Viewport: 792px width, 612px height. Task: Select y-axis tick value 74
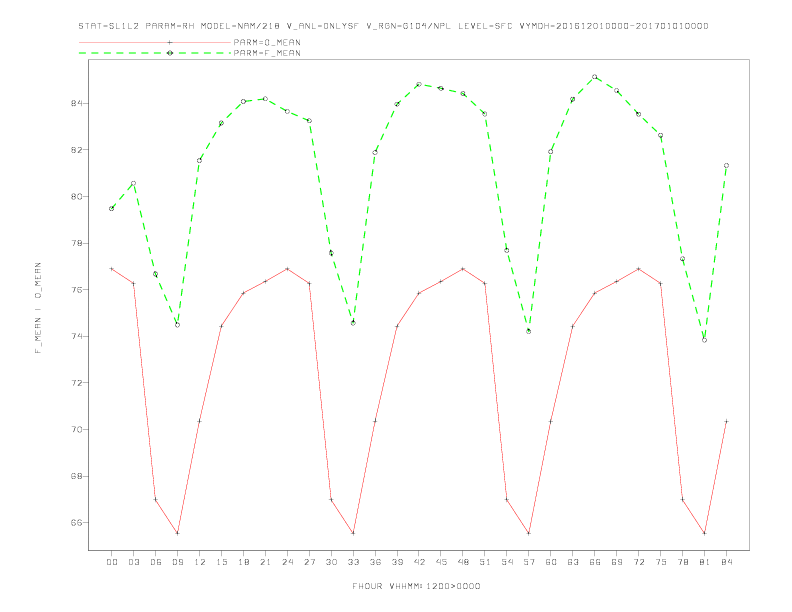click(76, 336)
